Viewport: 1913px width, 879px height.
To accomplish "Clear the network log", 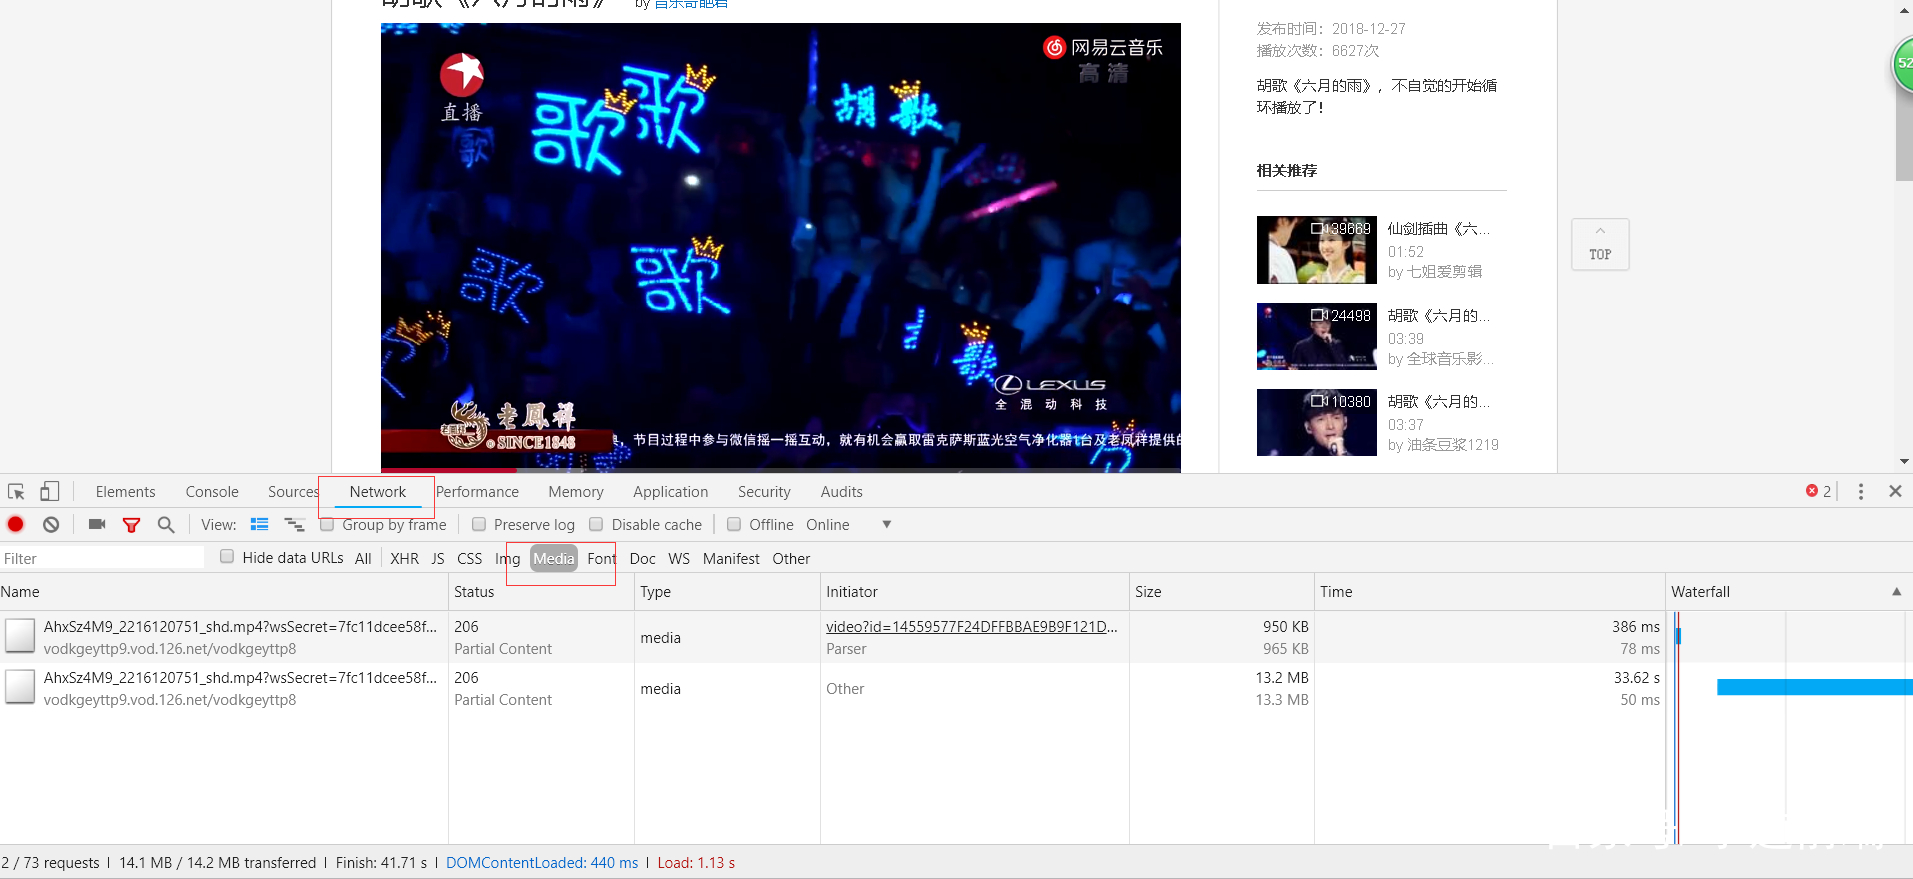I will 51,525.
